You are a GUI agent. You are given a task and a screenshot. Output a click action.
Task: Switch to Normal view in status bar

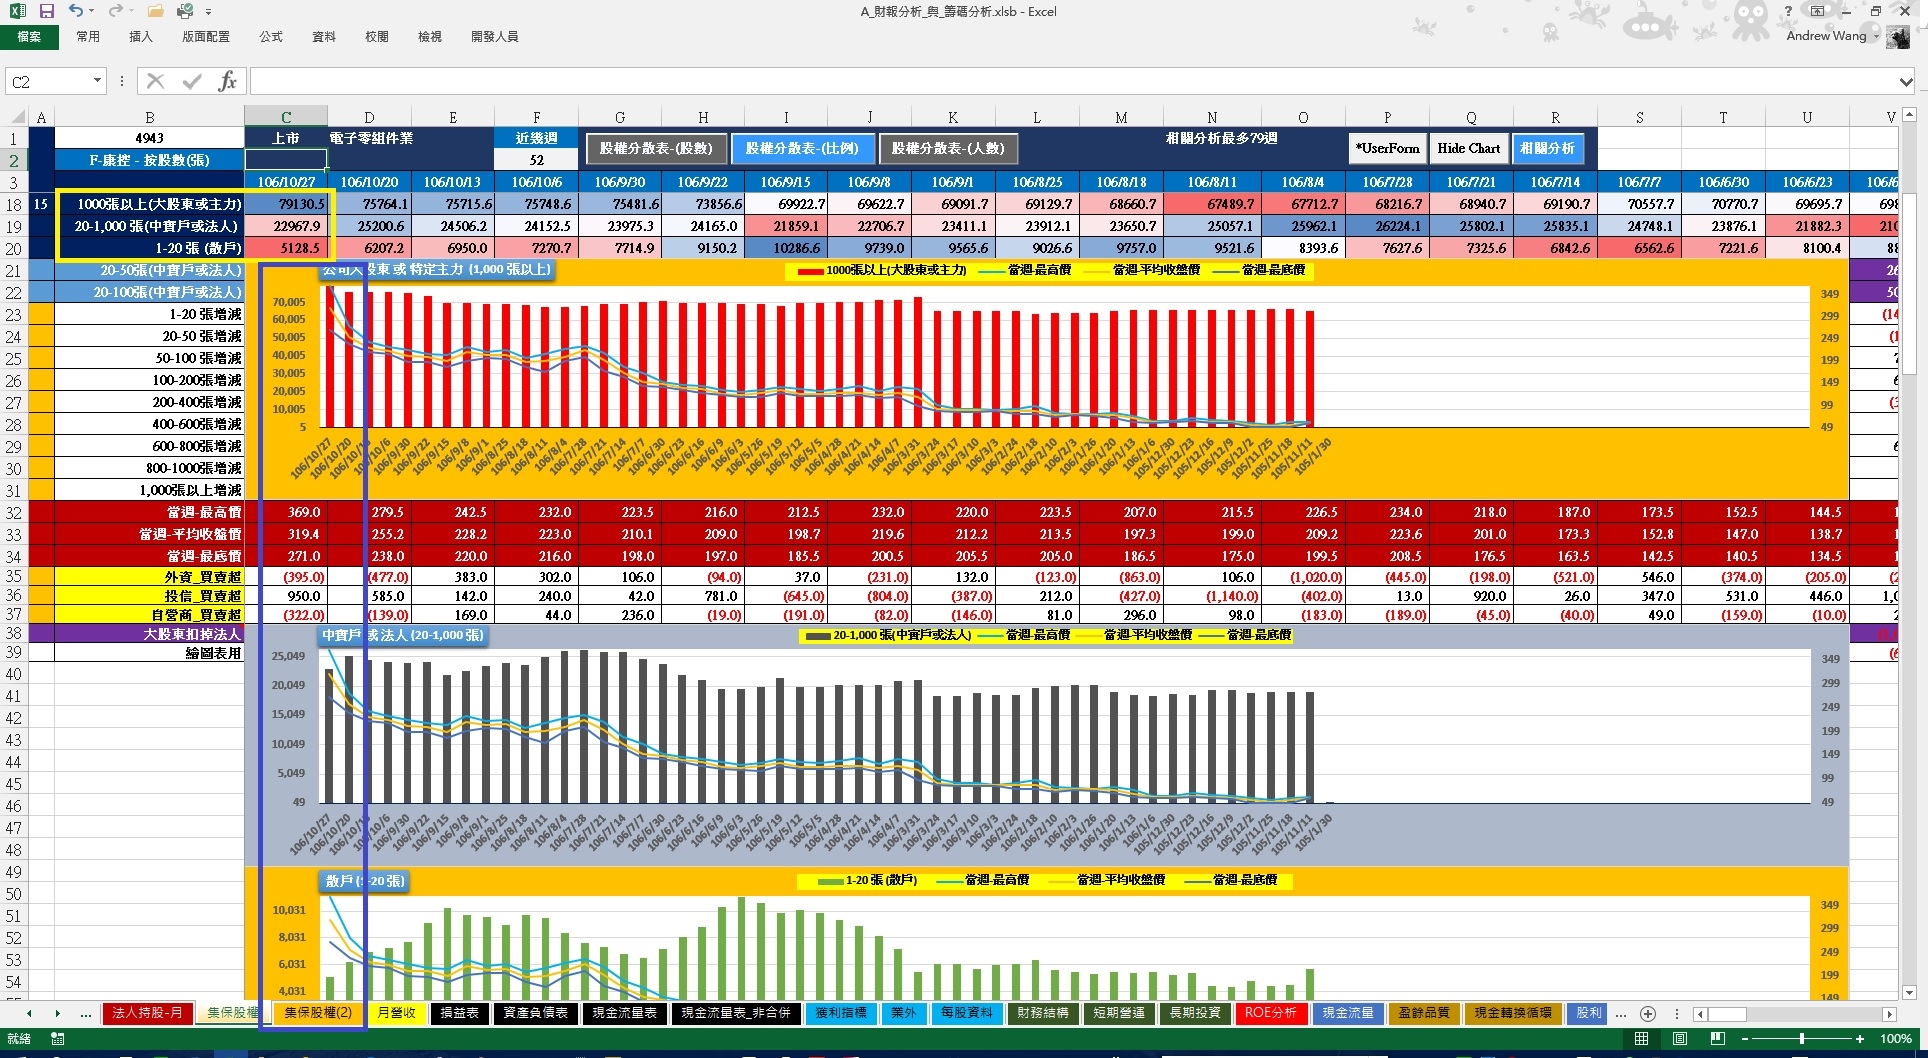[1641, 1039]
